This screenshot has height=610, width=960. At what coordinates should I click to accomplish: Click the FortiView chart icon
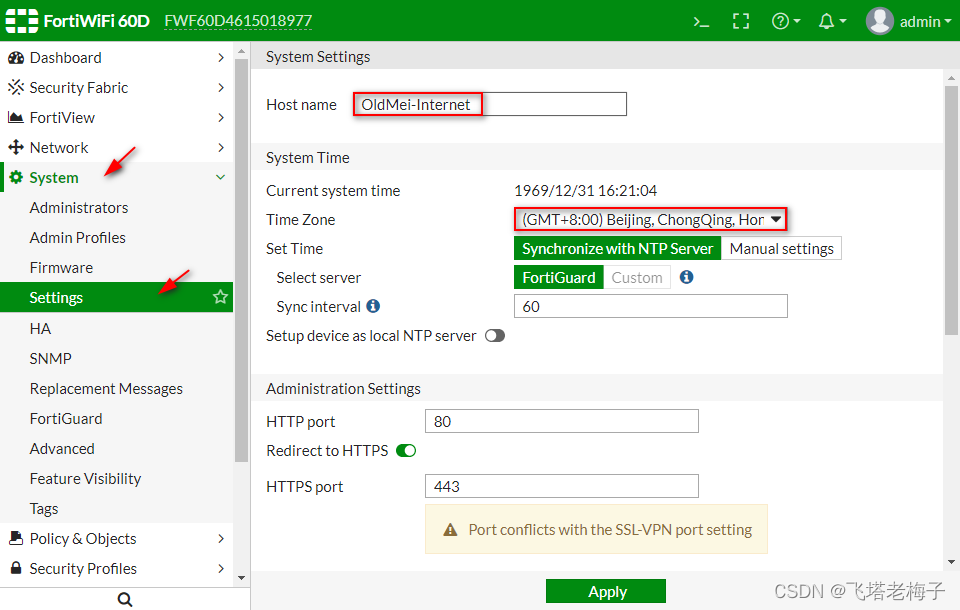click(x=16, y=117)
